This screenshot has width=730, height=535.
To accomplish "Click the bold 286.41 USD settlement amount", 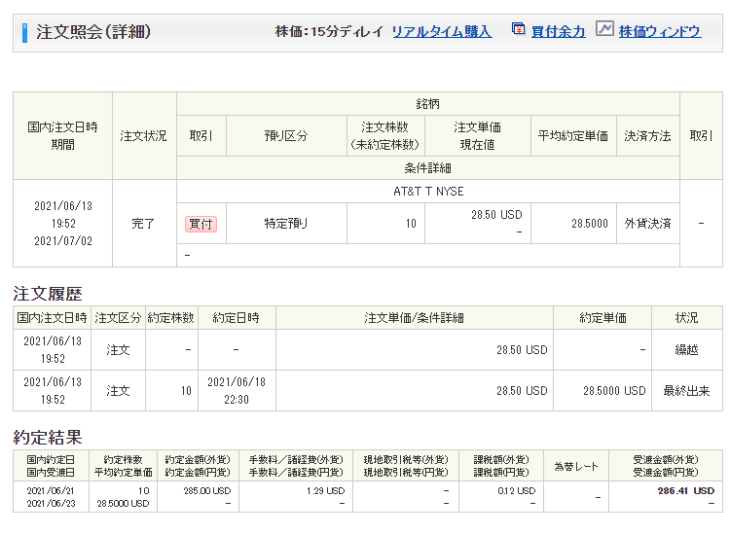I will 686,491.
